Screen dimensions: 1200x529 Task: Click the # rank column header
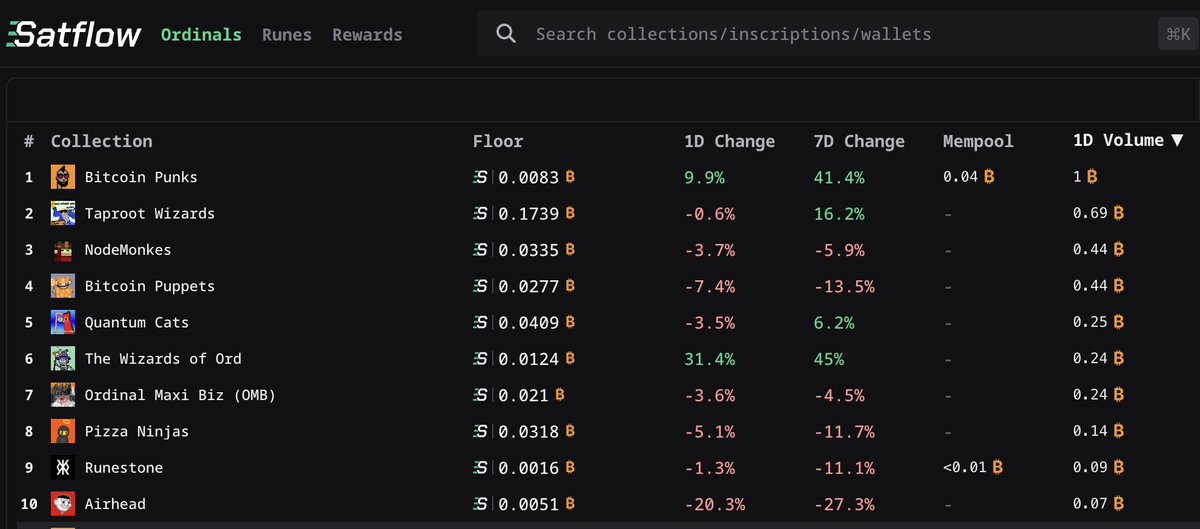tap(29, 141)
